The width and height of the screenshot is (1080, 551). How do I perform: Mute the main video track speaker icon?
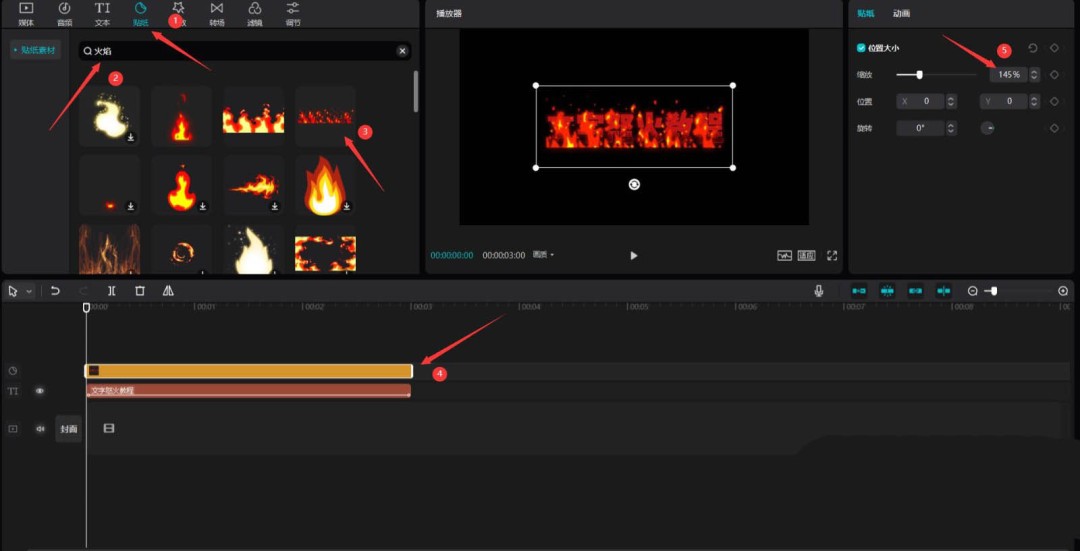[40, 429]
